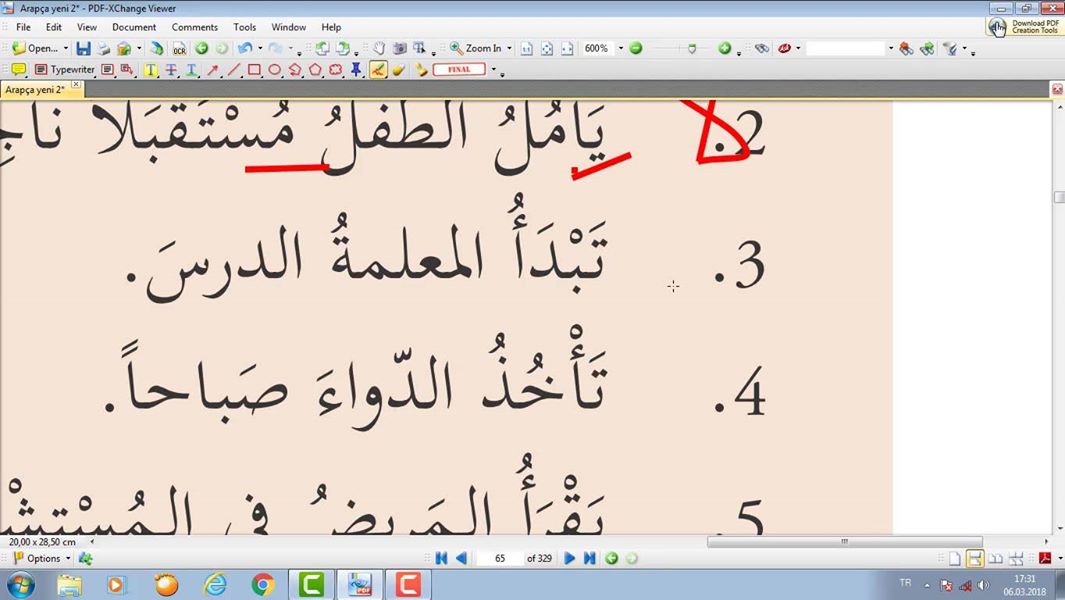Screen dimensions: 1065x600
Task: Select the Snapshot camera tool
Action: coord(400,48)
